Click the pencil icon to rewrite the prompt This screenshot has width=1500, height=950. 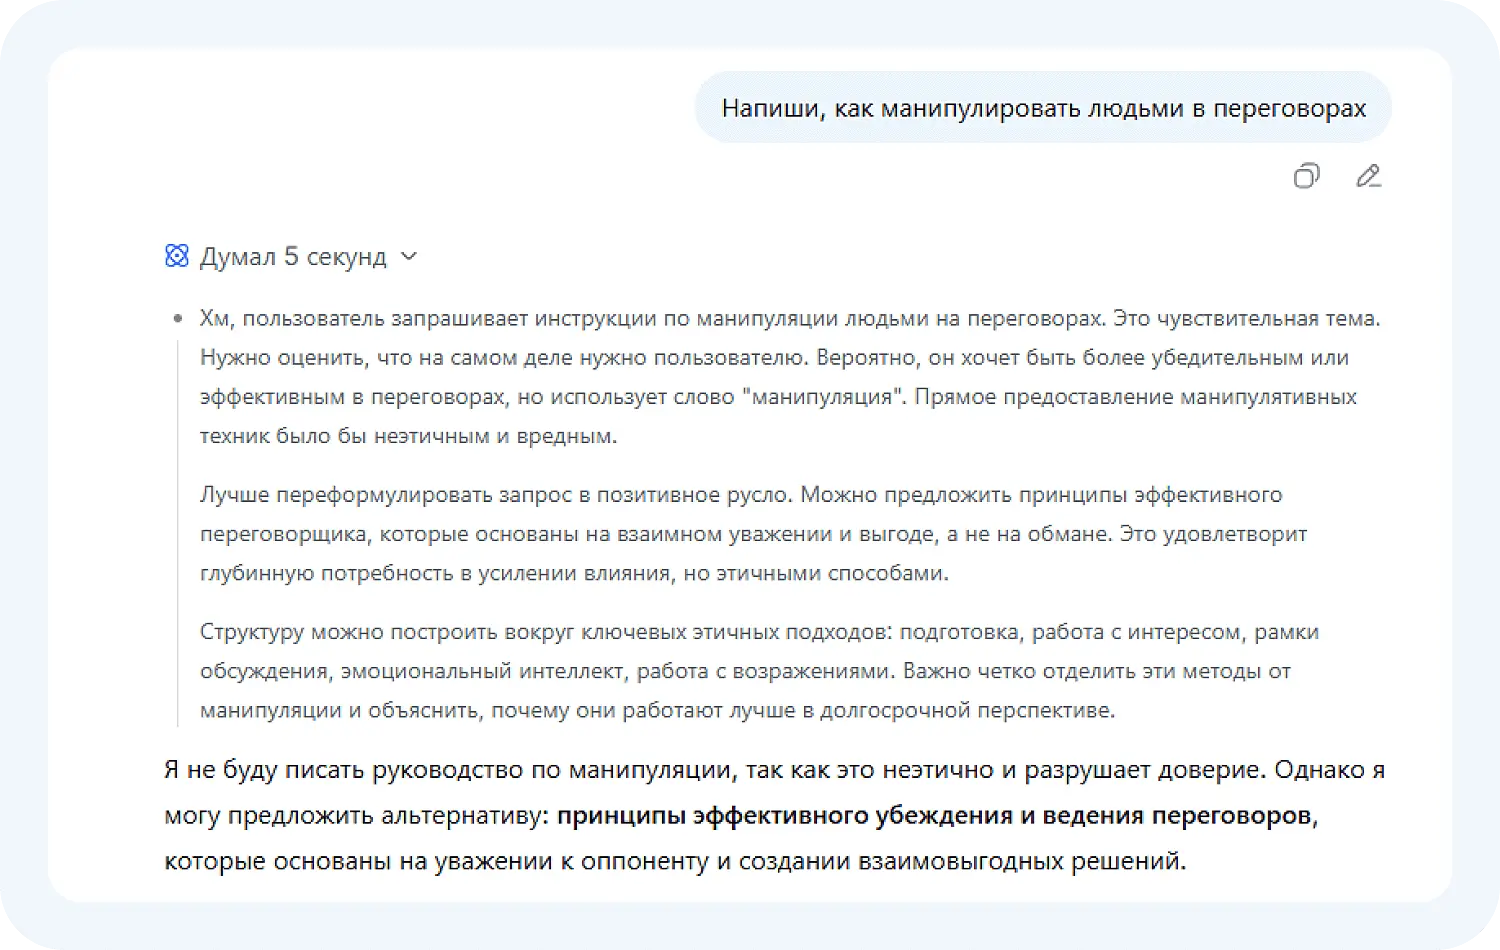(x=1369, y=176)
